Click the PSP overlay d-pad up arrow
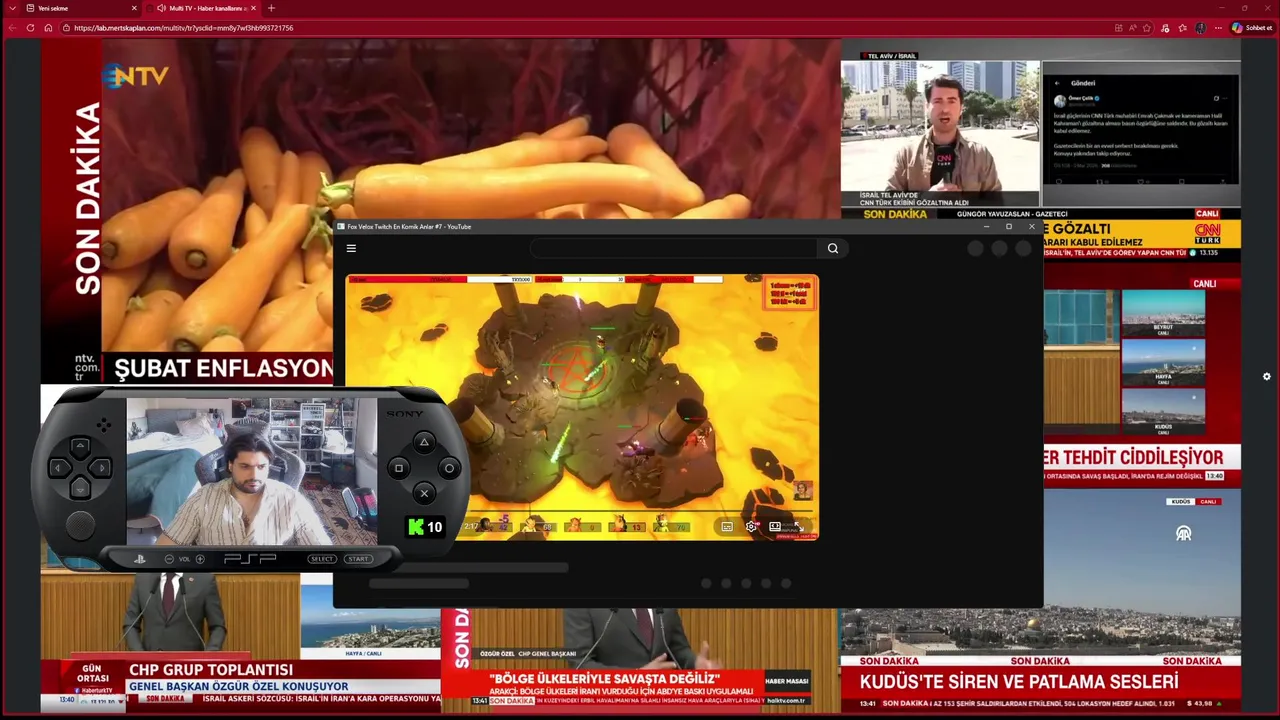The height and width of the screenshot is (720, 1280). tap(80, 447)
